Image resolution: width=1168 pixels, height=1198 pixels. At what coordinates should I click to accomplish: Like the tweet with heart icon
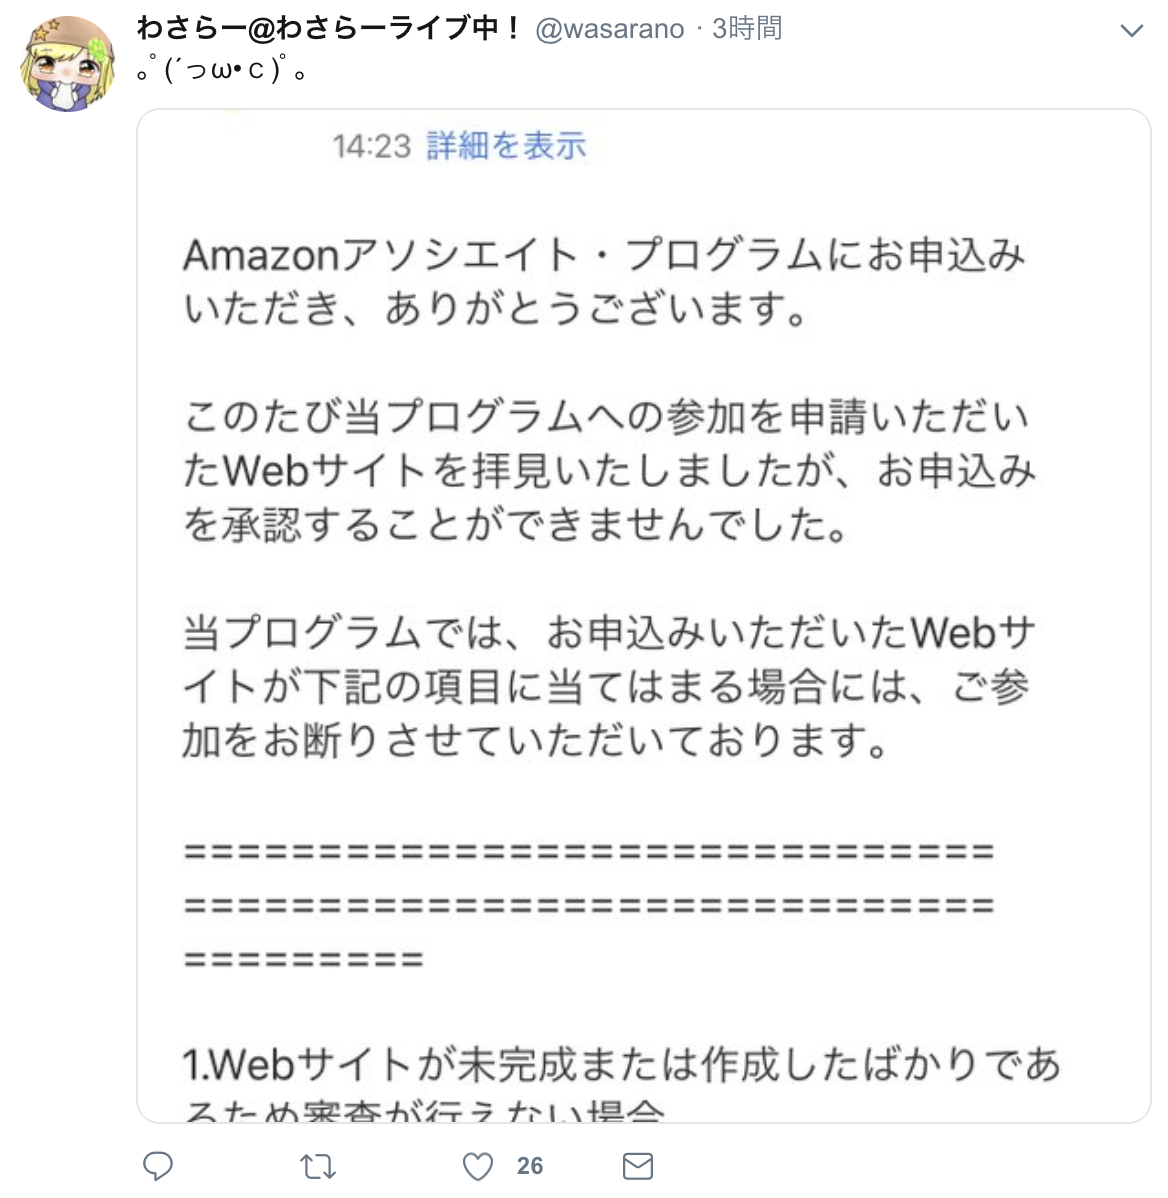click(478, 1166)
